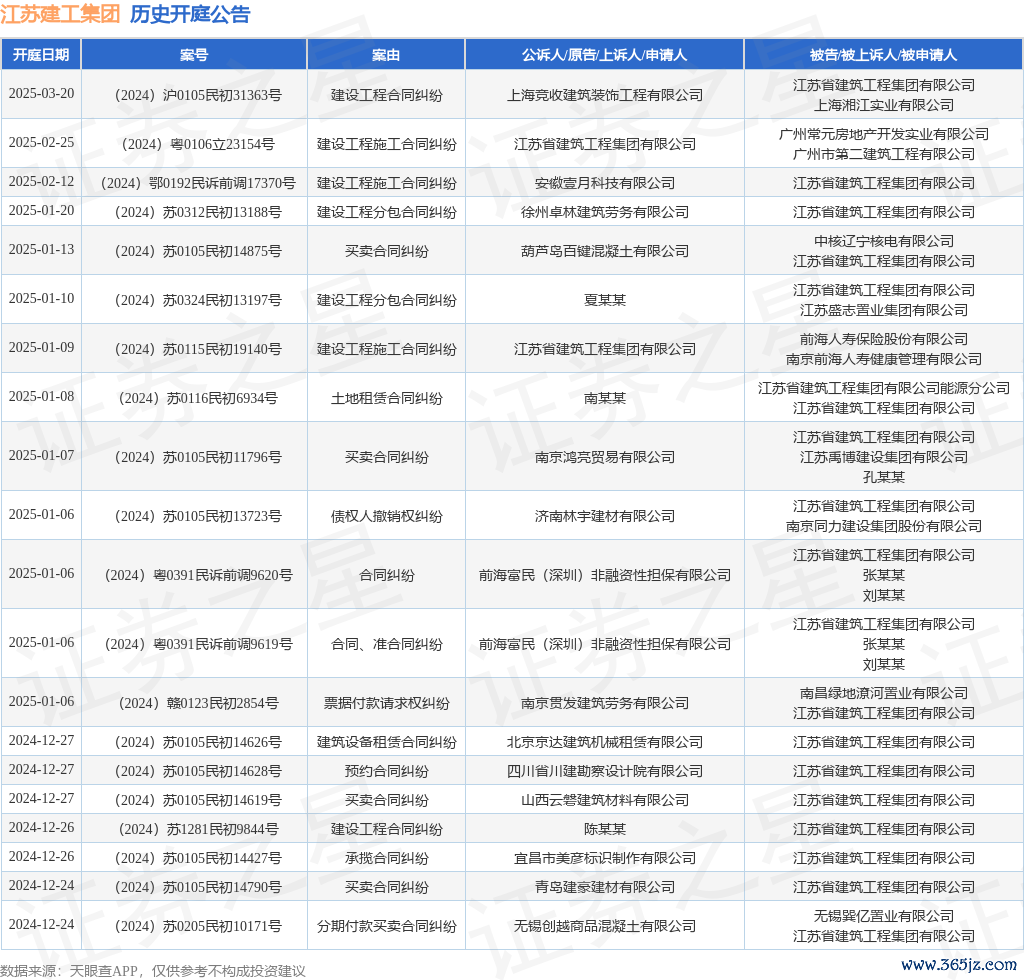Click the date 2025-01-20
The image size is (1024, 980).
click(x=41, y=210)
